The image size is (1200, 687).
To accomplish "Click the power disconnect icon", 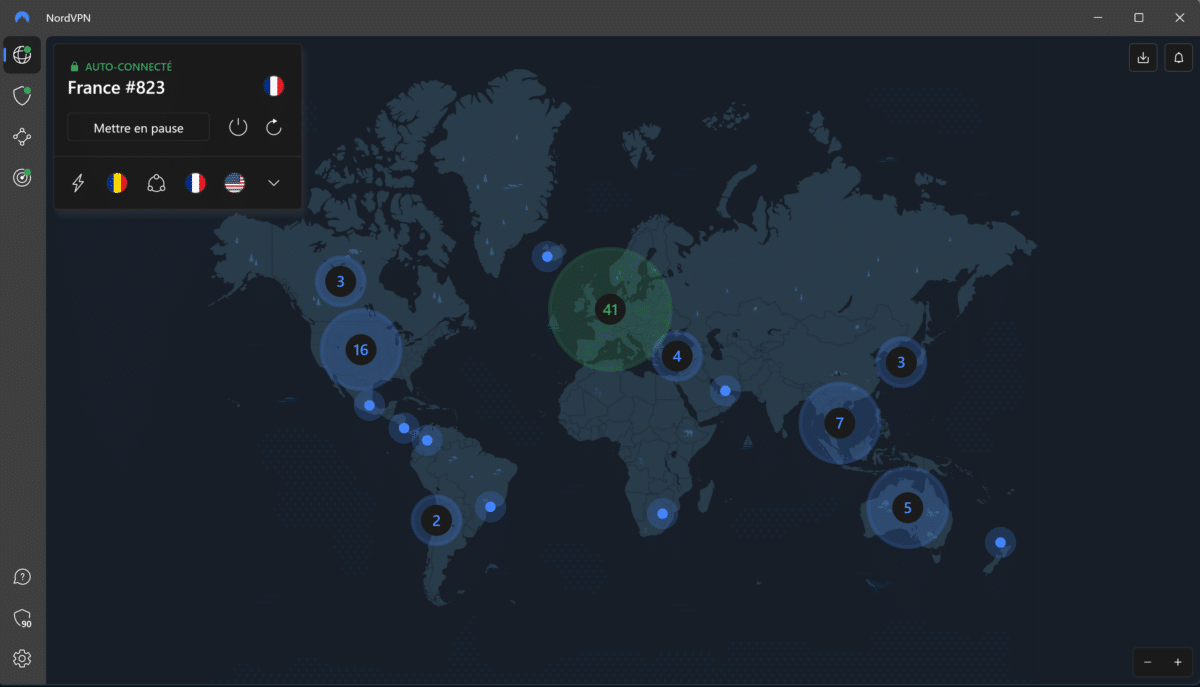I will click(x=238, y=127).
